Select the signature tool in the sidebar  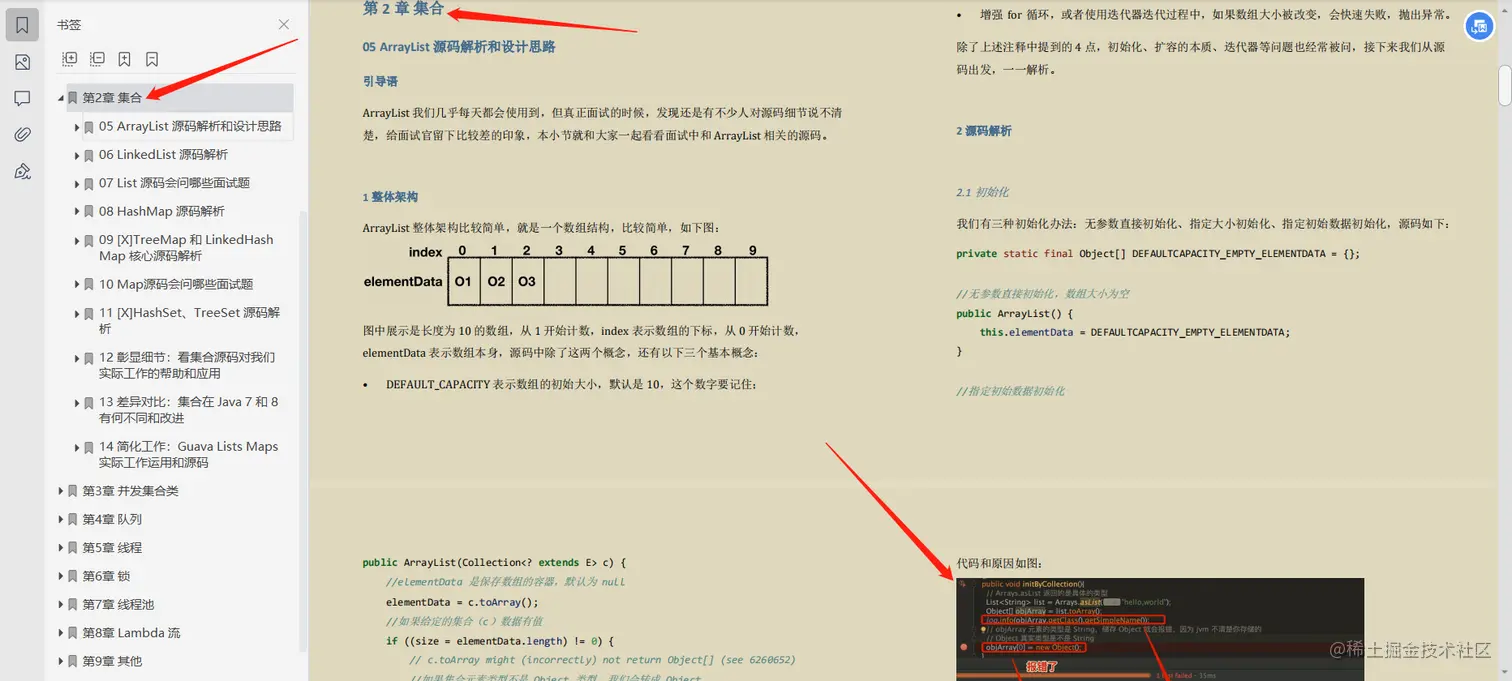22,171
